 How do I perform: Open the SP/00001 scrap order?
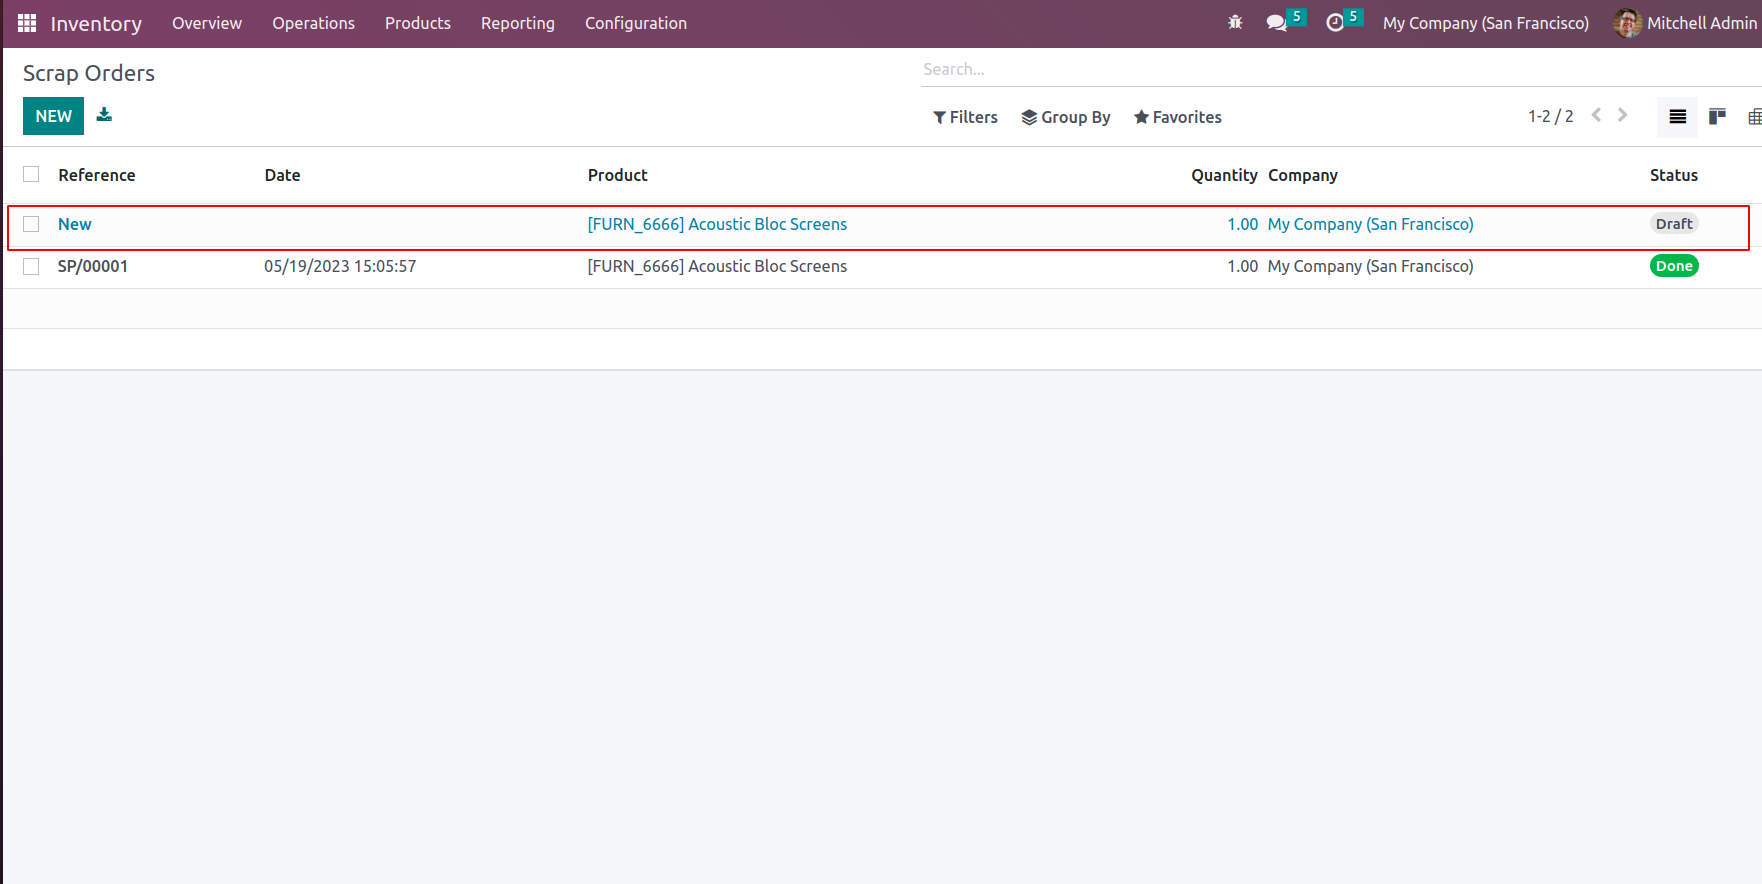93,266
